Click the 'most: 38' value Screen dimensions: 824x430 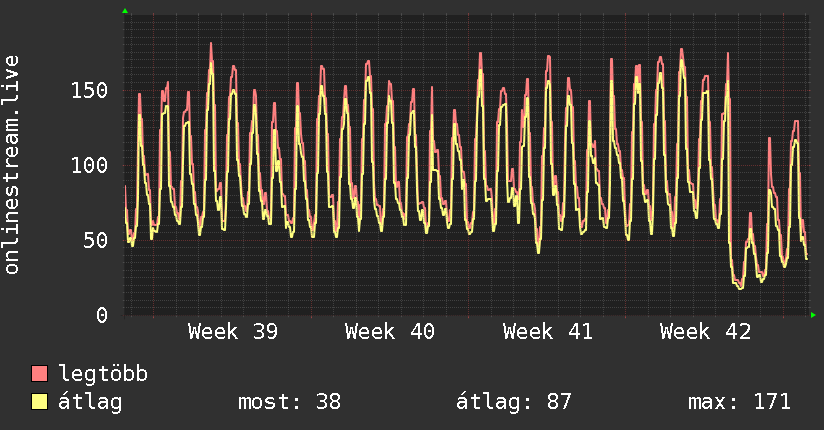click(x=290, y=402)
